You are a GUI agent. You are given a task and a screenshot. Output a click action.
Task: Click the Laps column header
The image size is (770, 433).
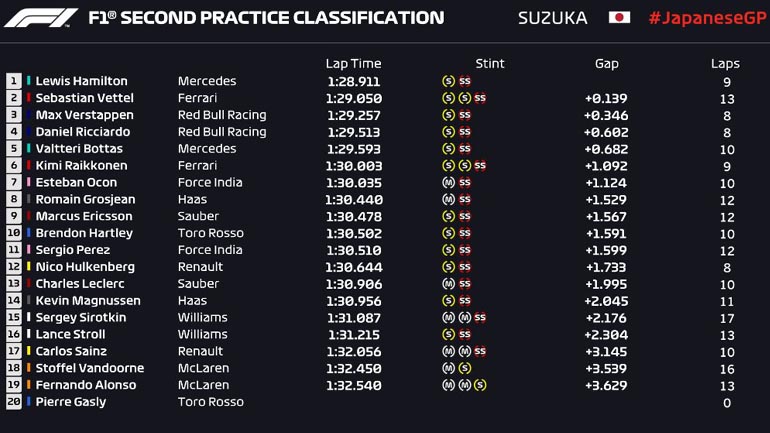(725, 63)
